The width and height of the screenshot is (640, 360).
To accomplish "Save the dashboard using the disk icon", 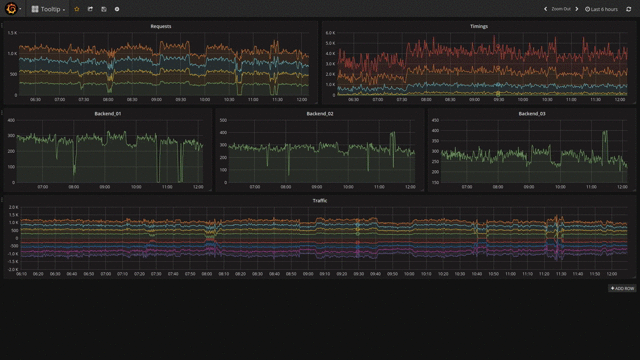I will coord(104,9).
